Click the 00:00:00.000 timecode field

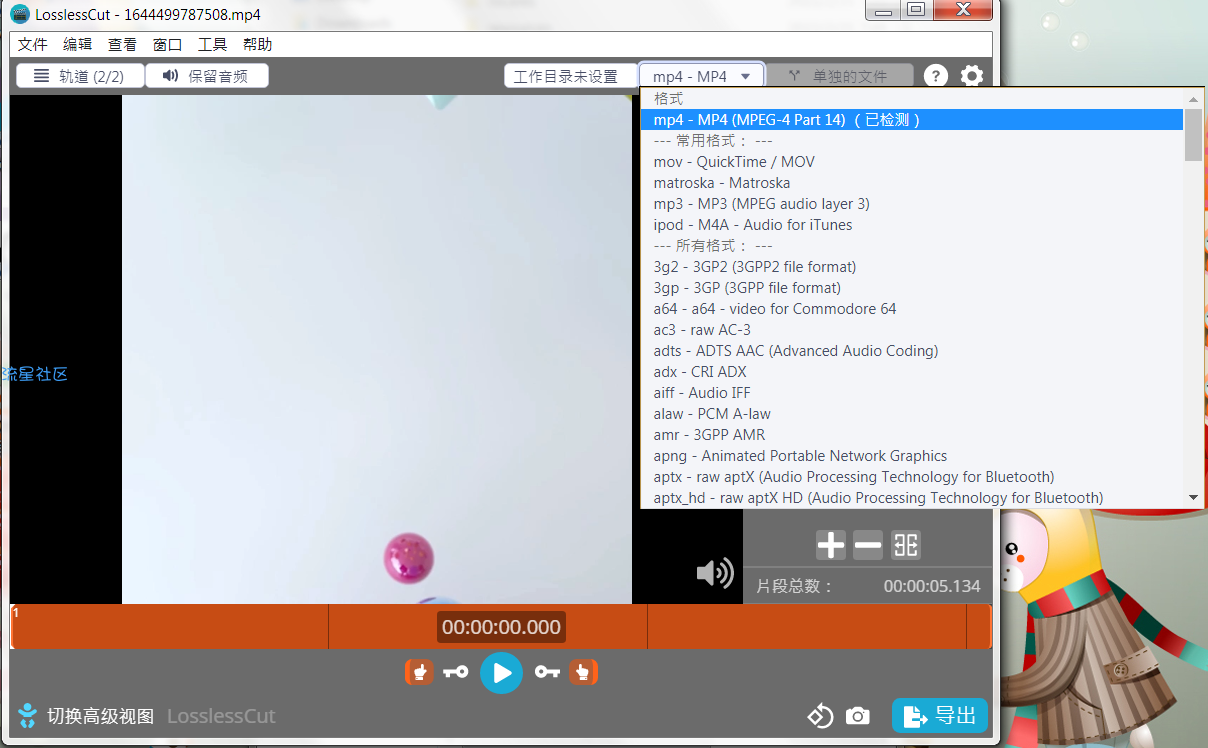point(501,627)
